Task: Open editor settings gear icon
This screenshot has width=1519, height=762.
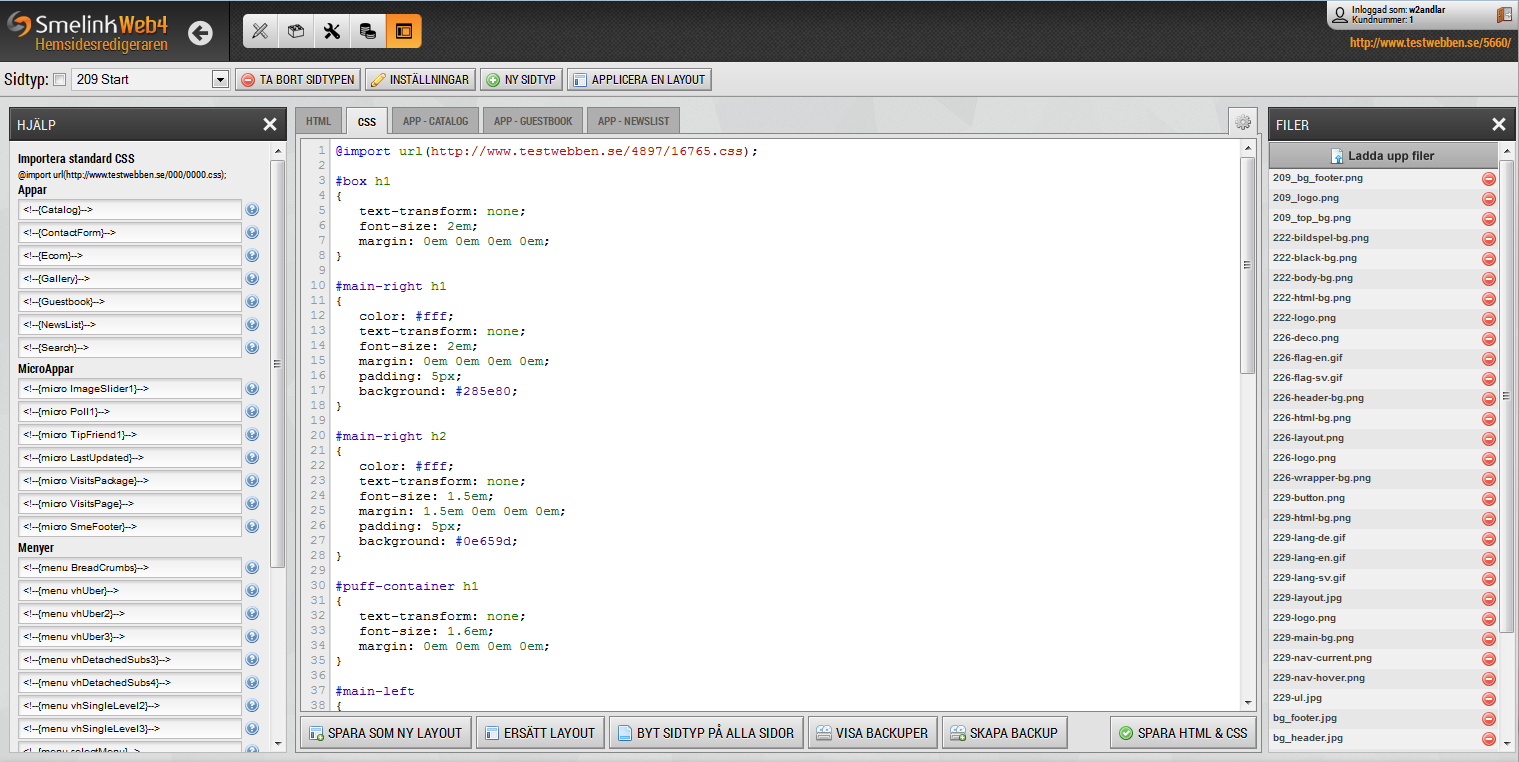Action: click(1243, 122)
